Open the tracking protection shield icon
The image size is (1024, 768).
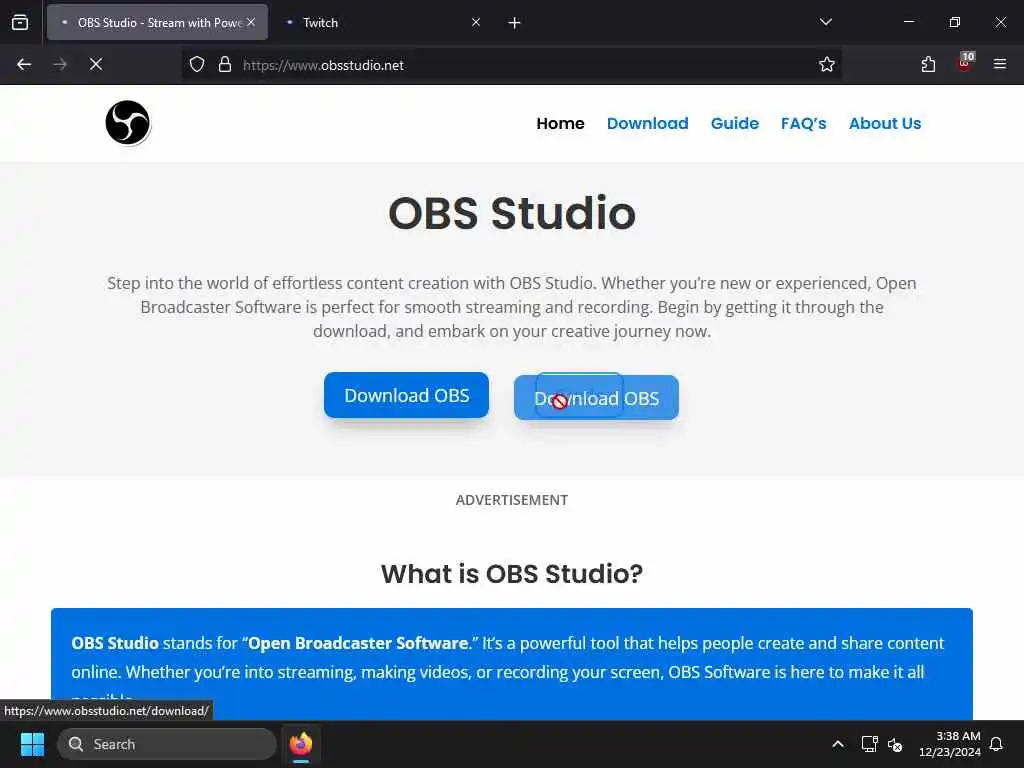point(197,65)
